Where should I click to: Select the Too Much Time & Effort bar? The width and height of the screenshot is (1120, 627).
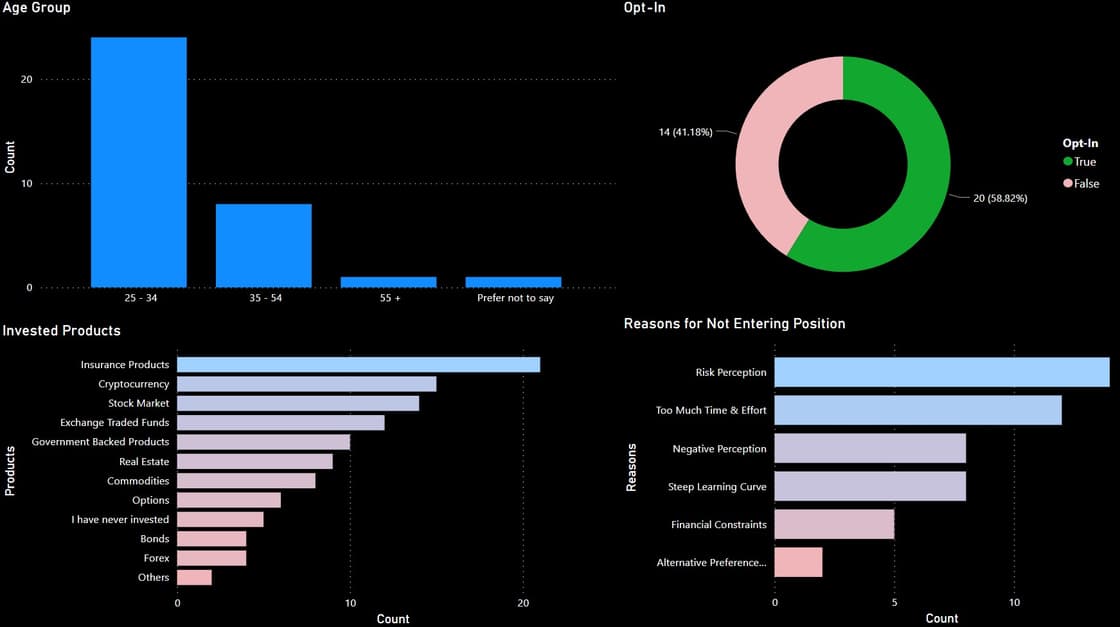coord(919,411)
